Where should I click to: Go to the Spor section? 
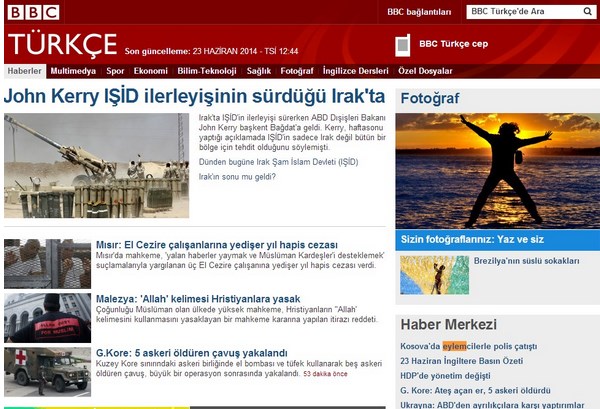[116, 71]
